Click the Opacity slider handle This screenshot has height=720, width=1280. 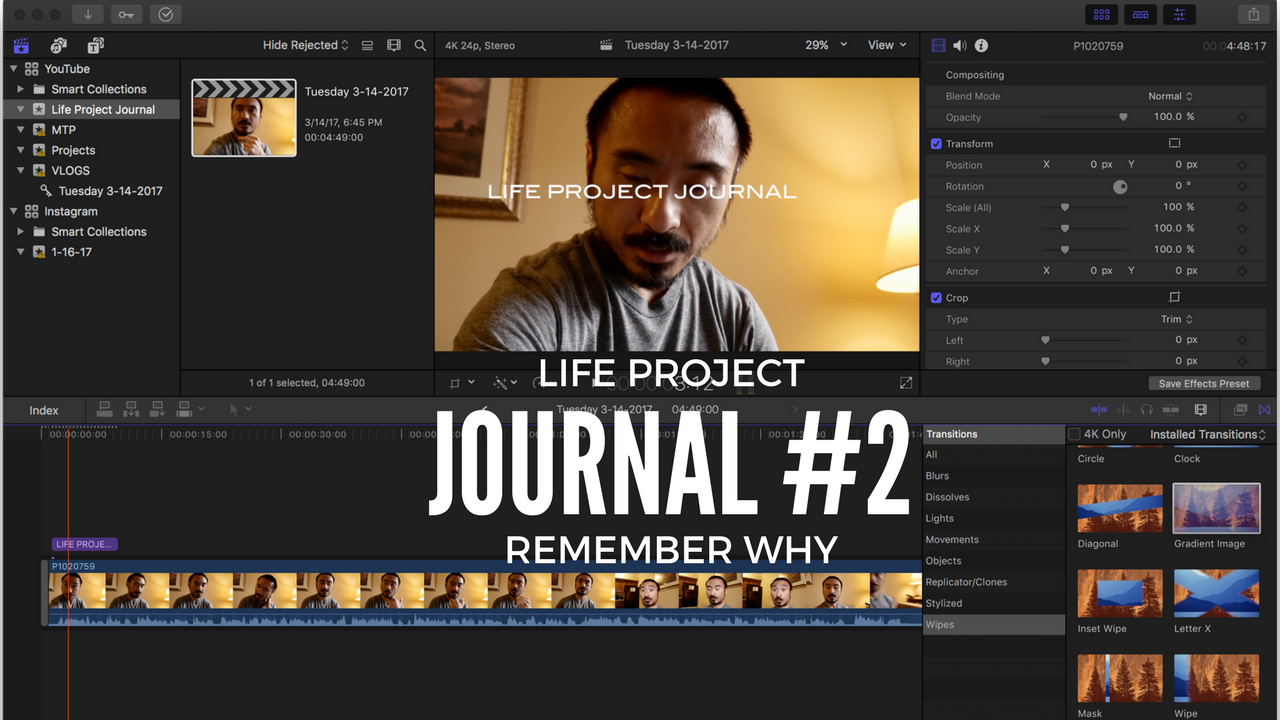tap(1123, 117)
